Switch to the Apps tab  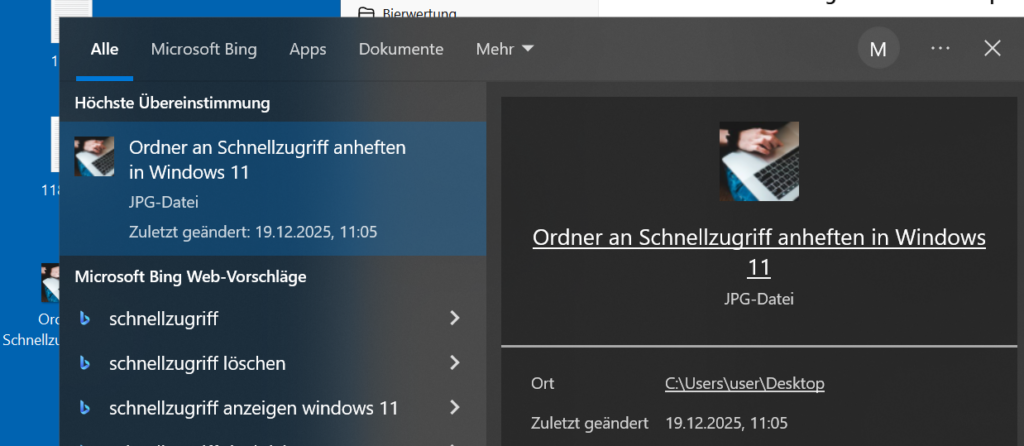(x=308, y=49)
